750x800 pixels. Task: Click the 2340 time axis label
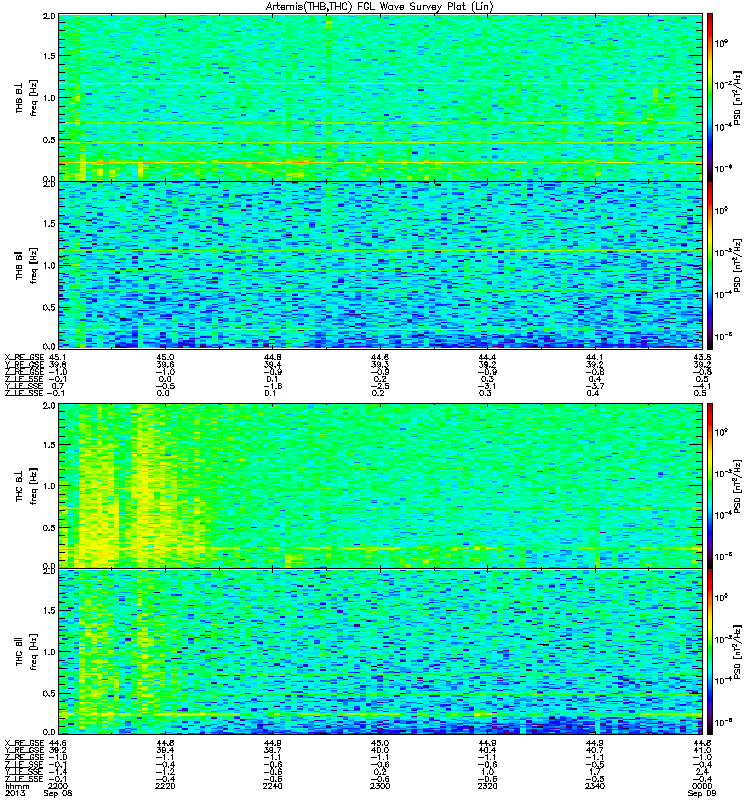point(595,786)
